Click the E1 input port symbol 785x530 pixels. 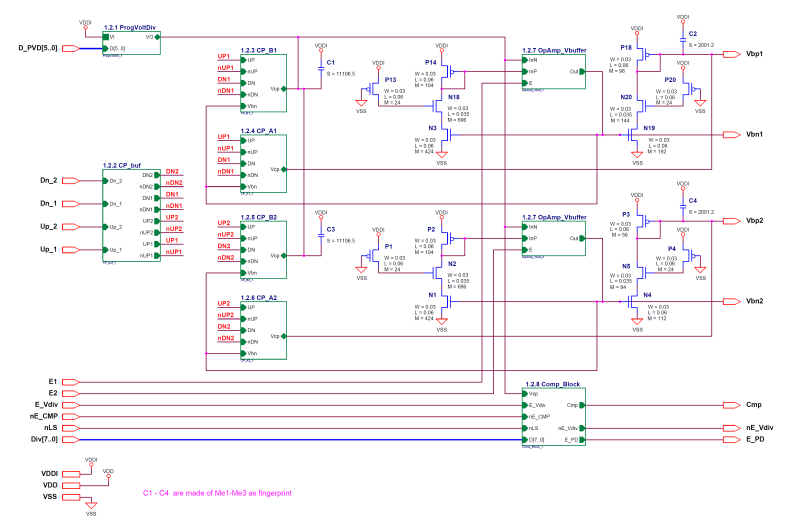[71, 382]
